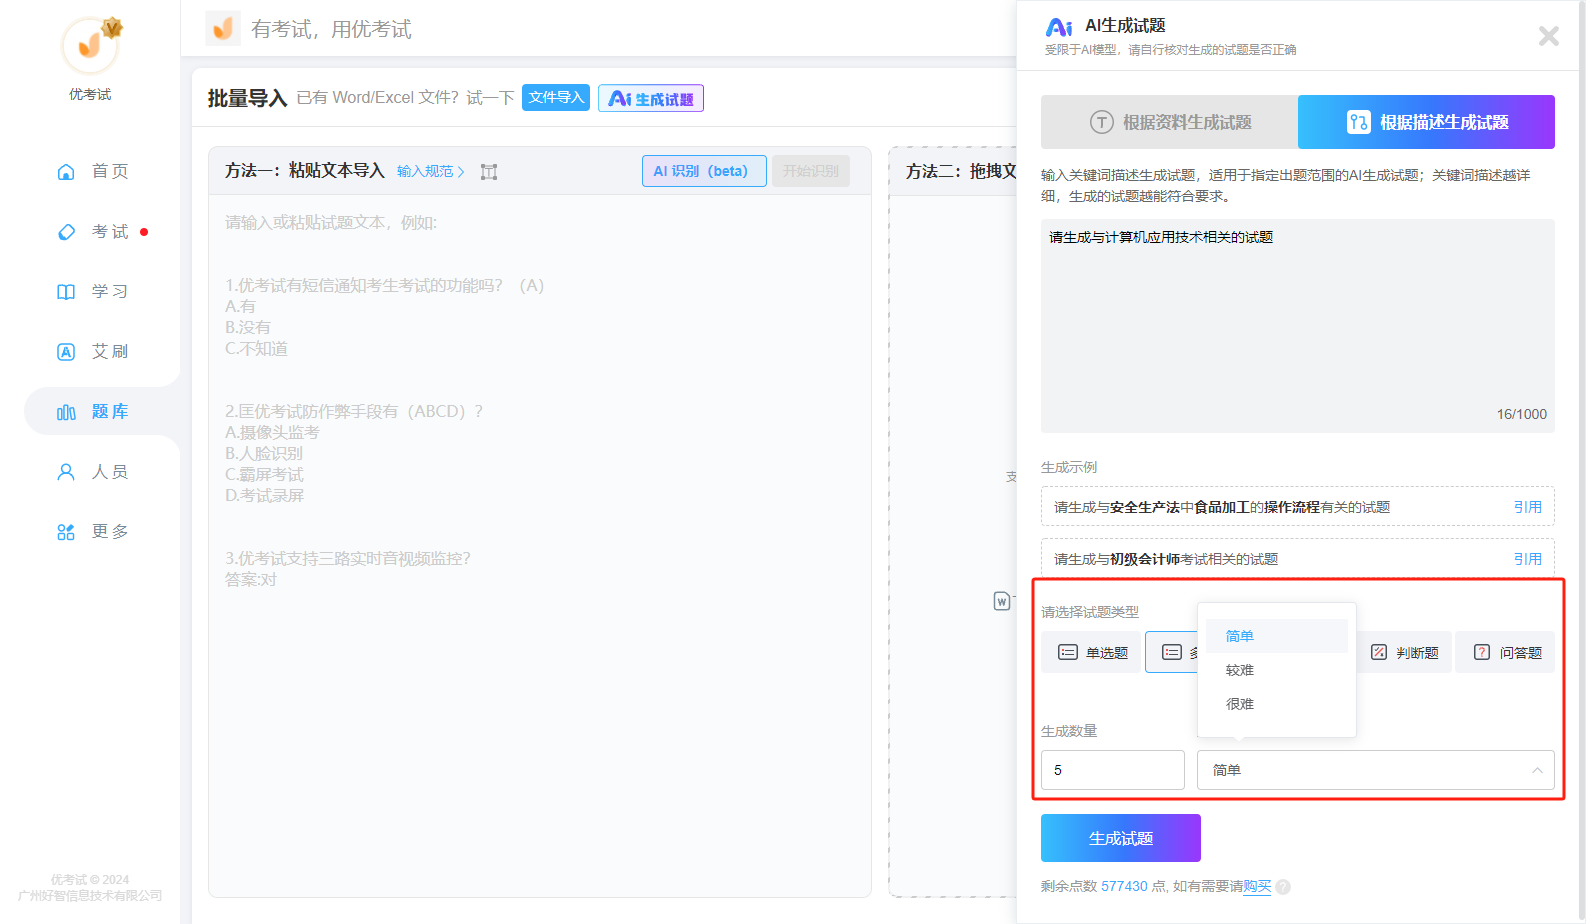Image resolution: width=1586 pixels, height=924 pixels.
Task: Click in the paste-text import area
Action: pos(540,545)
